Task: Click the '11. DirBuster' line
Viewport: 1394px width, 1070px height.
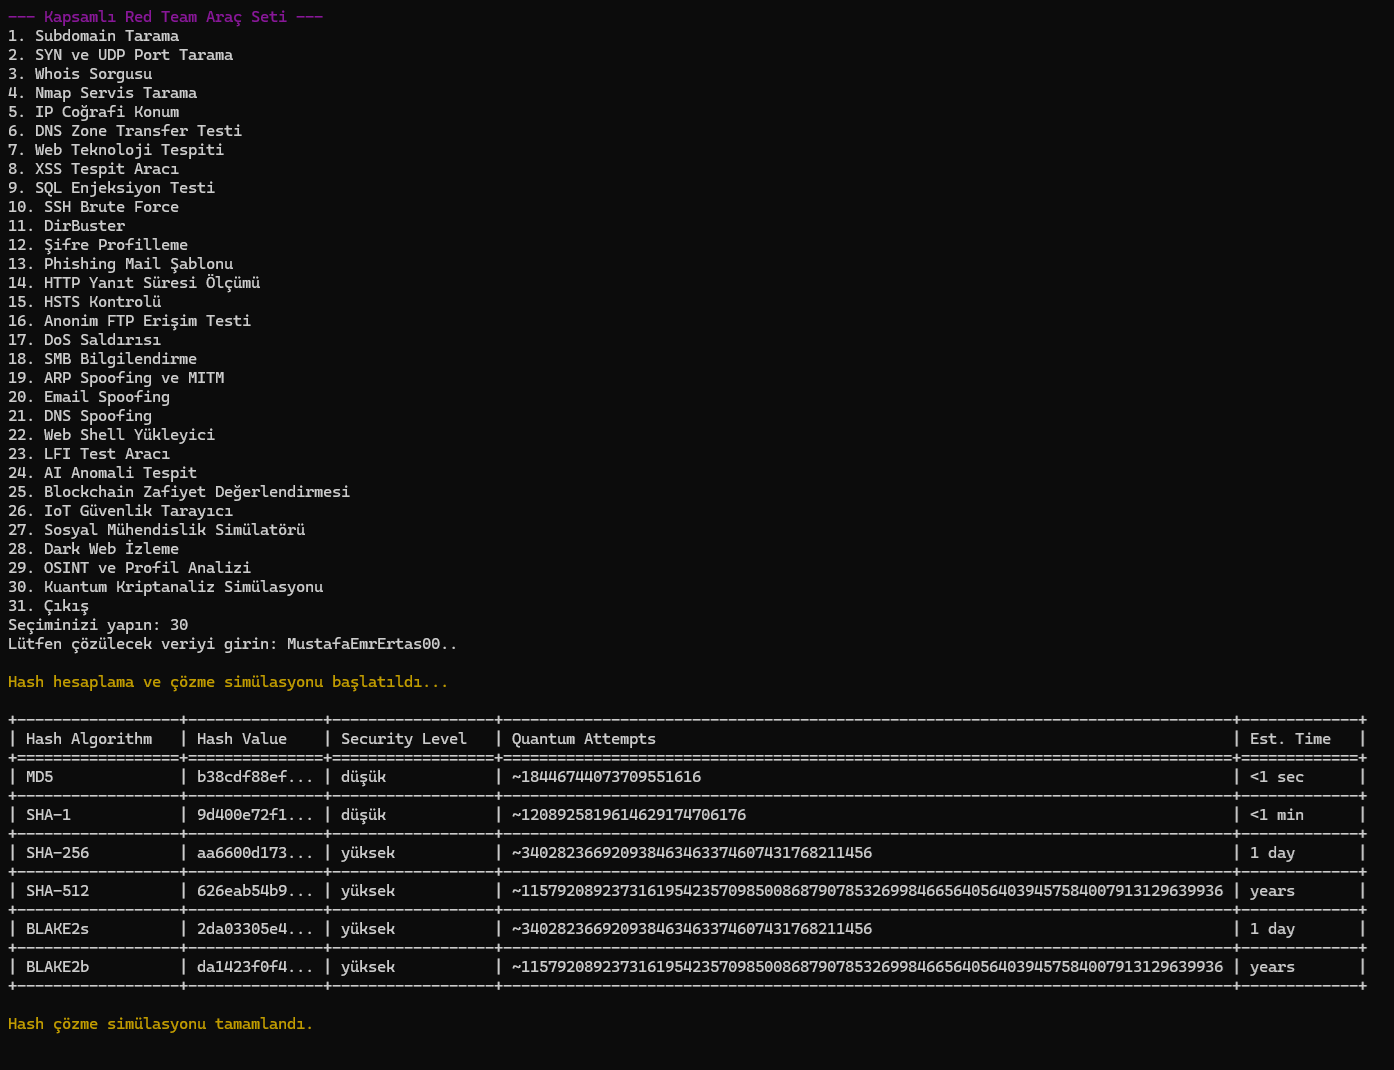Action: pos(66,226)
